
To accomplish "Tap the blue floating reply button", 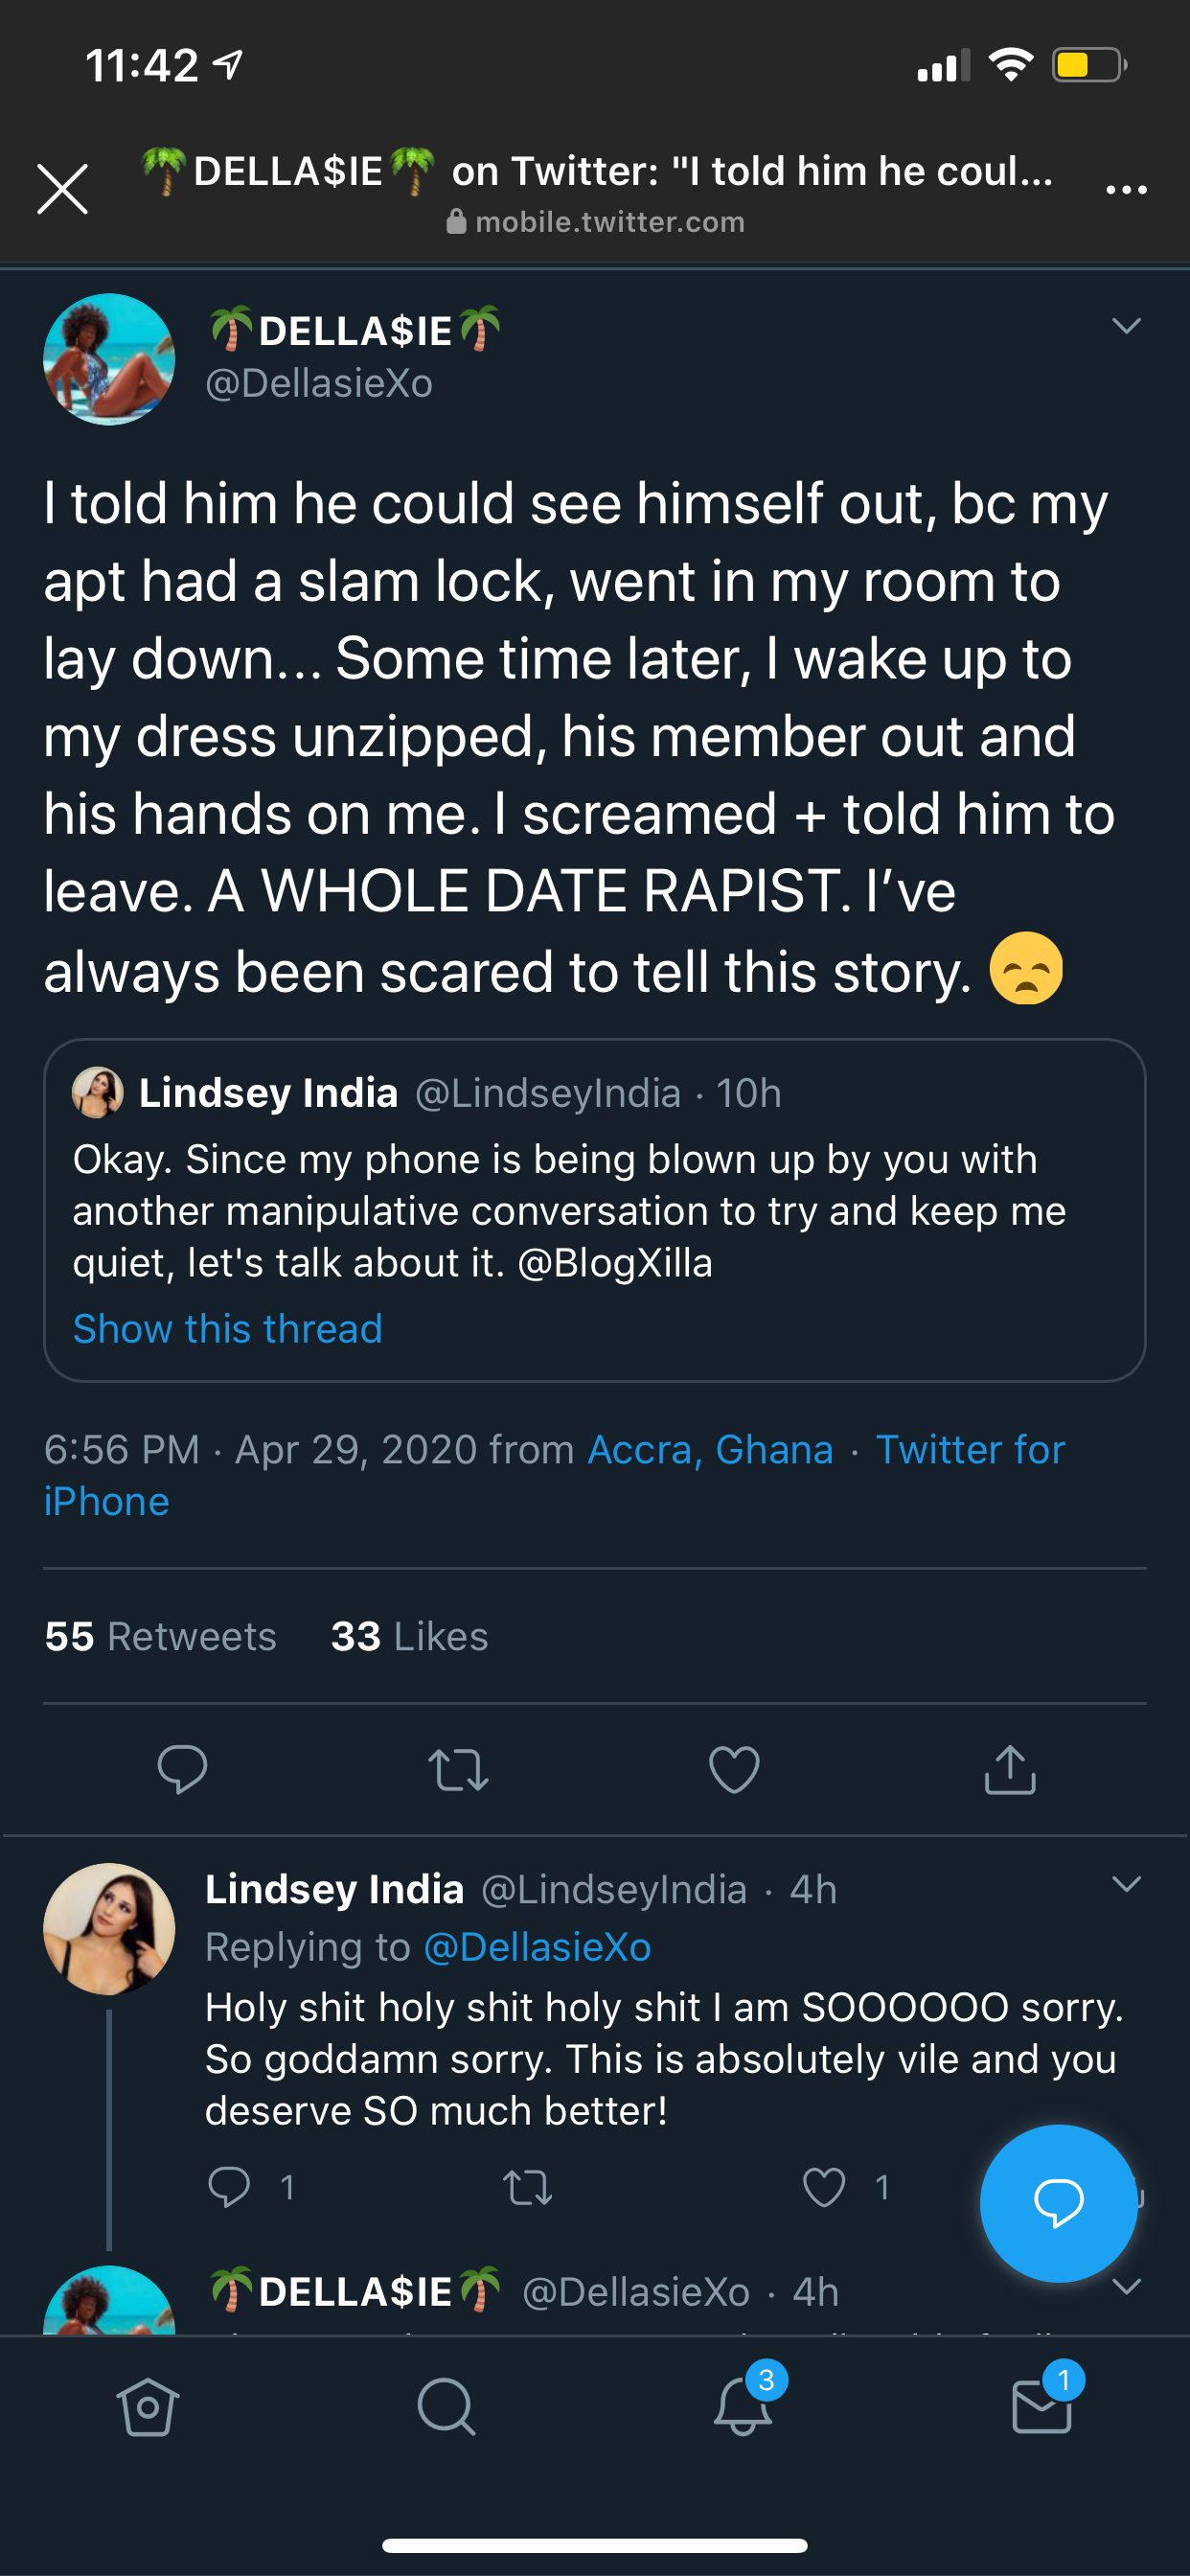I will (x=1058, y=2202).
